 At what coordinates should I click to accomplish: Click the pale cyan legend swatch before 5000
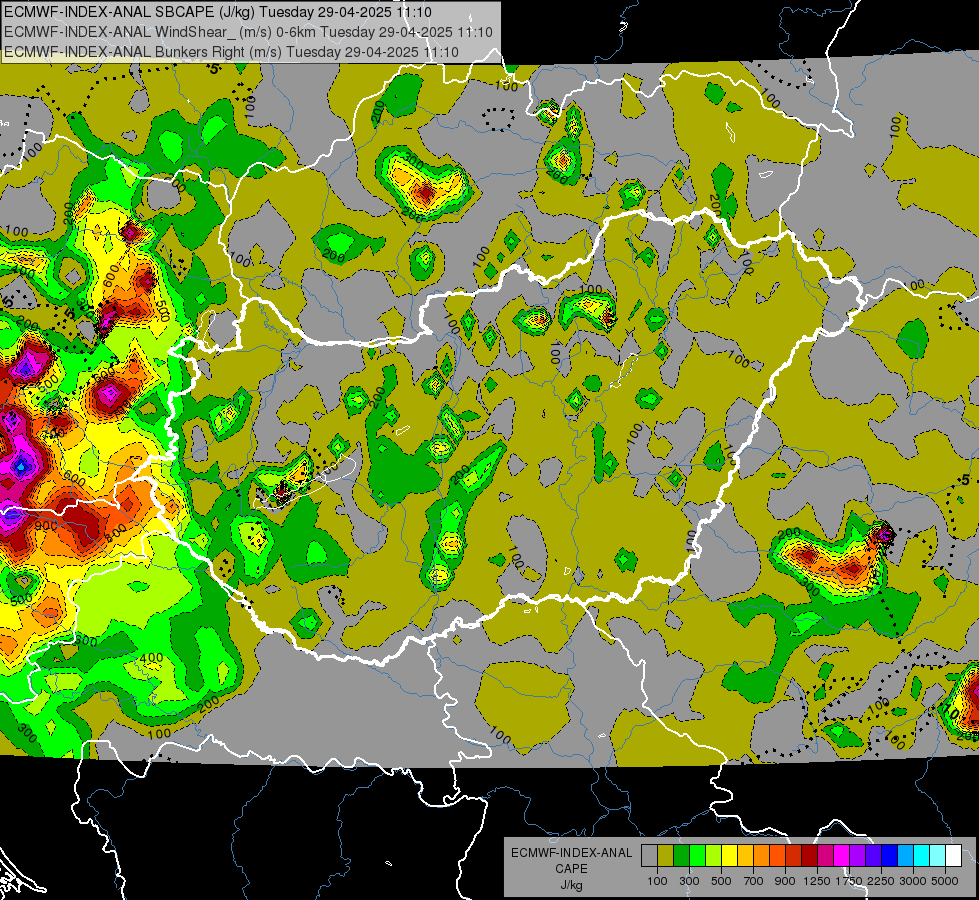938,856
